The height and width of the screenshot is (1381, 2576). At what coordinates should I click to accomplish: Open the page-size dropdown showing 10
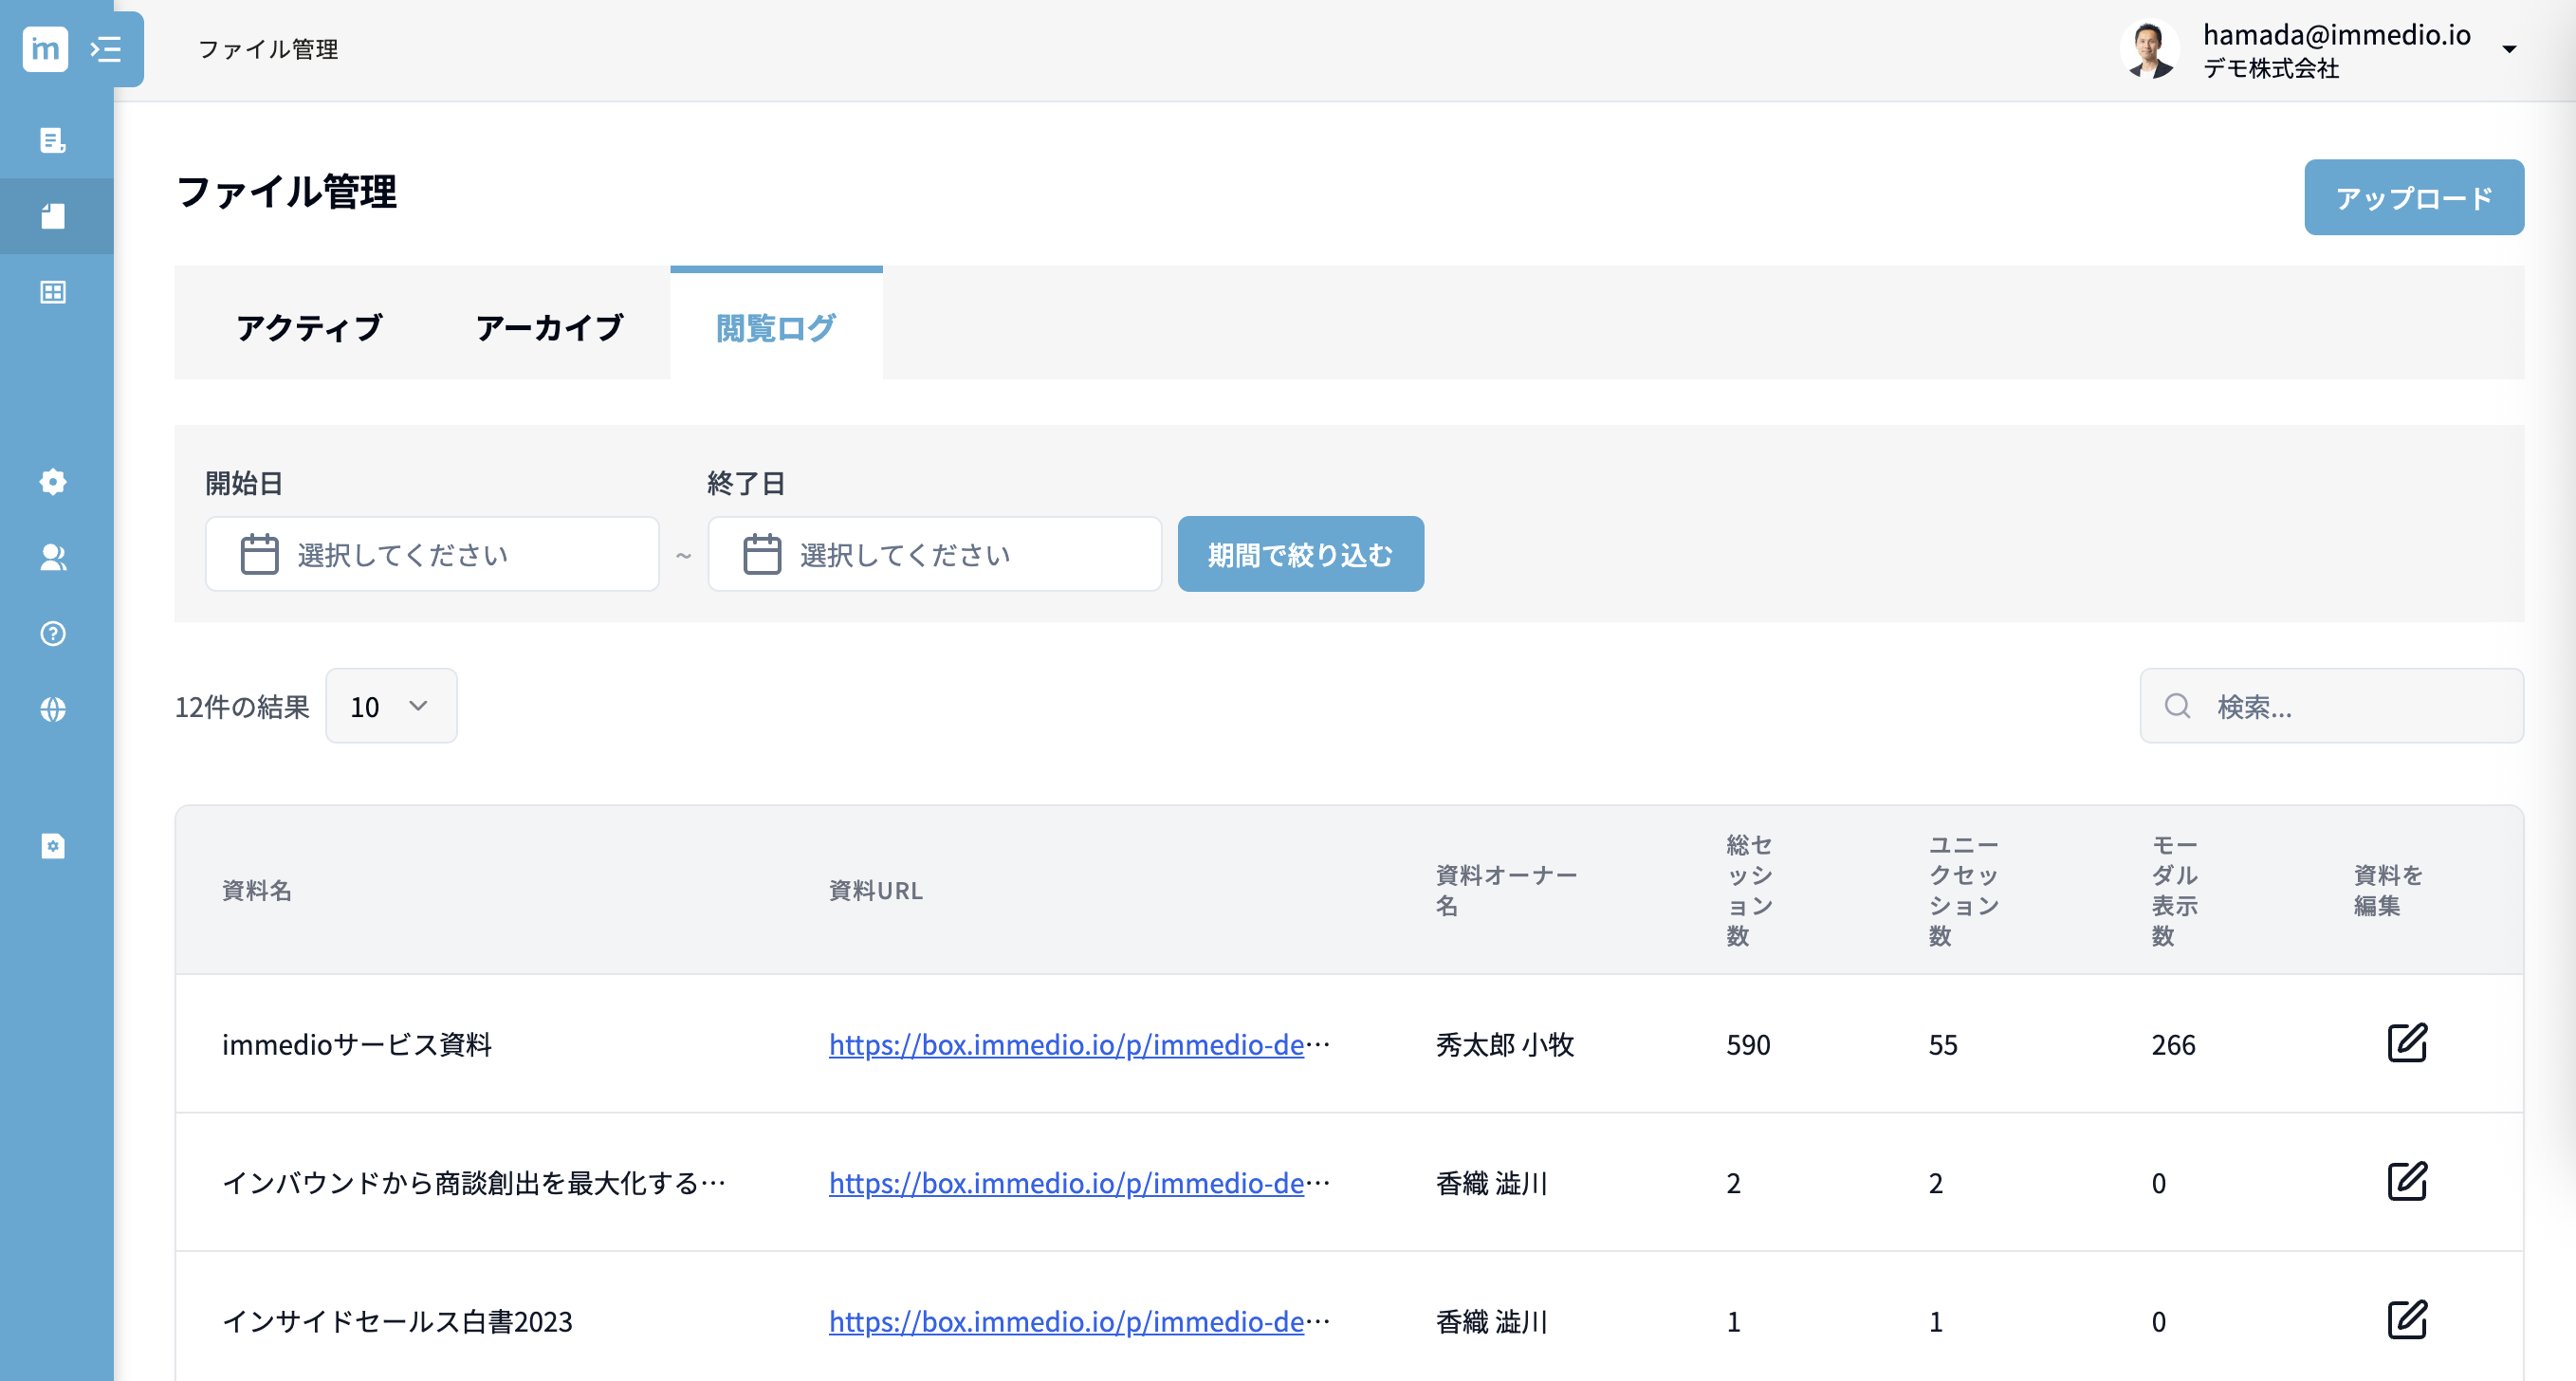tap(391, 706)
